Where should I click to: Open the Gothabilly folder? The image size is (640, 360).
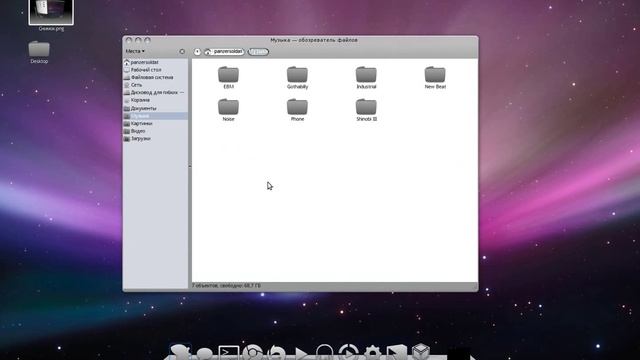(x=297, y=78)
